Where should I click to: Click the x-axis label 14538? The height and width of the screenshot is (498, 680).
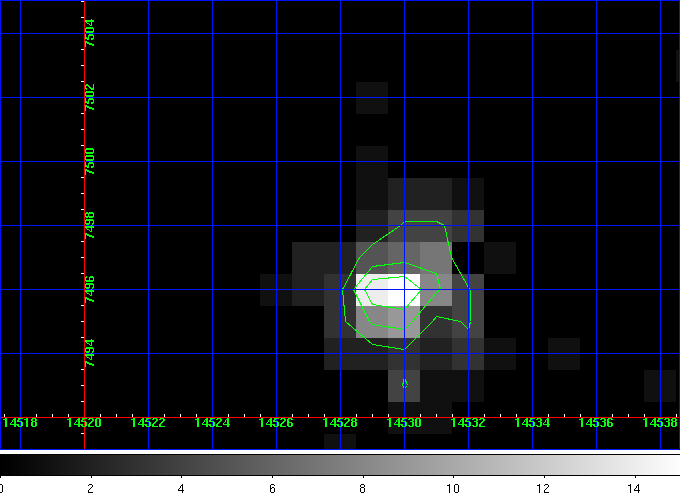660,423
